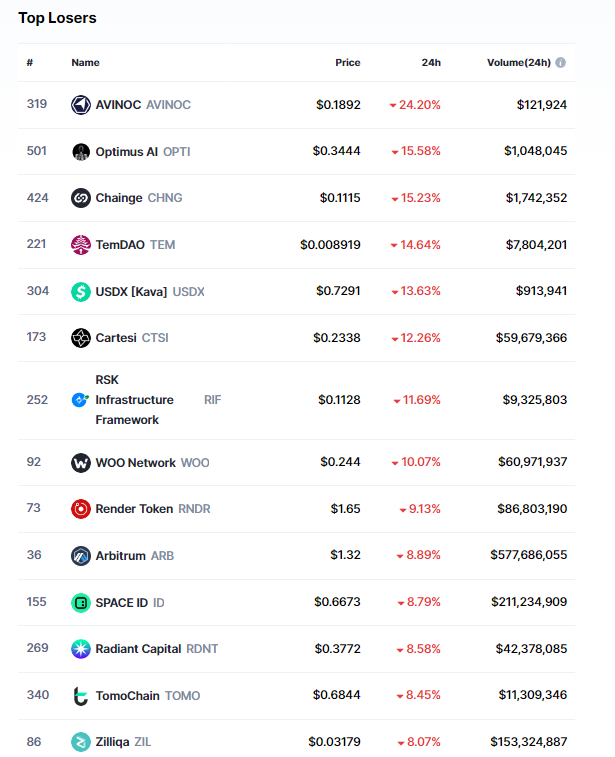Sort table by Price column header

(347, 63)
